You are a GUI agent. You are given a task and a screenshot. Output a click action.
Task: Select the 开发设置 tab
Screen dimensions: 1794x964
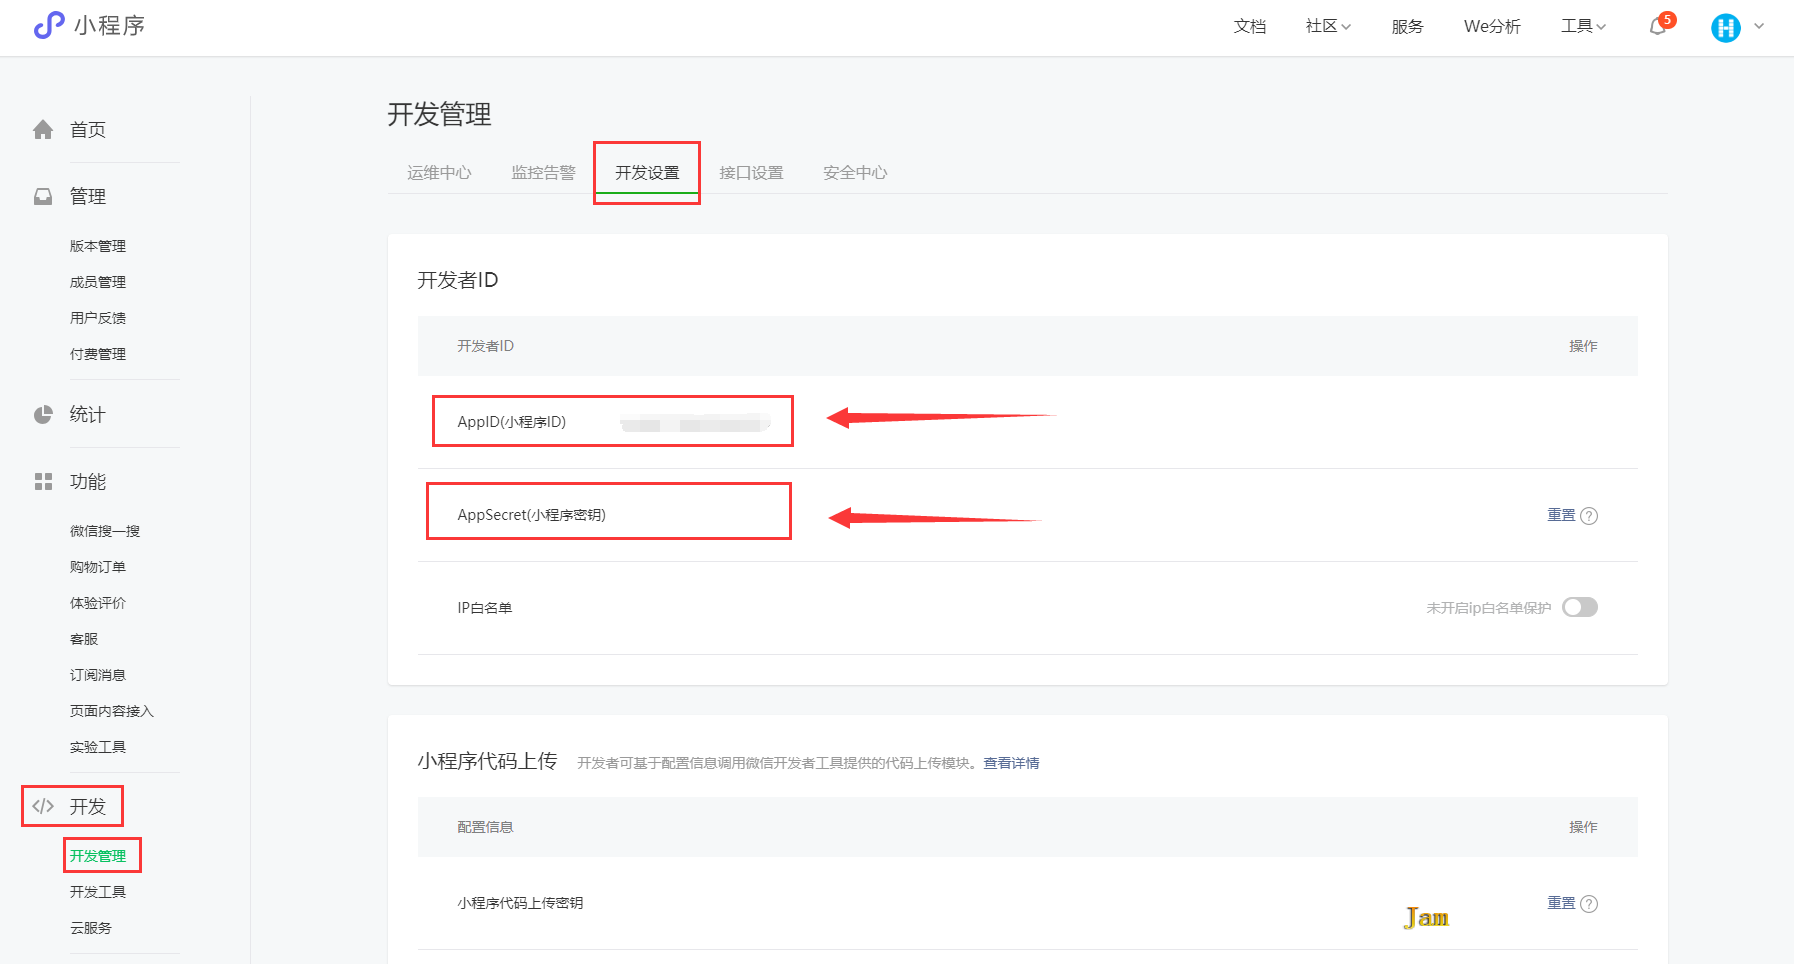pos(647,173)
